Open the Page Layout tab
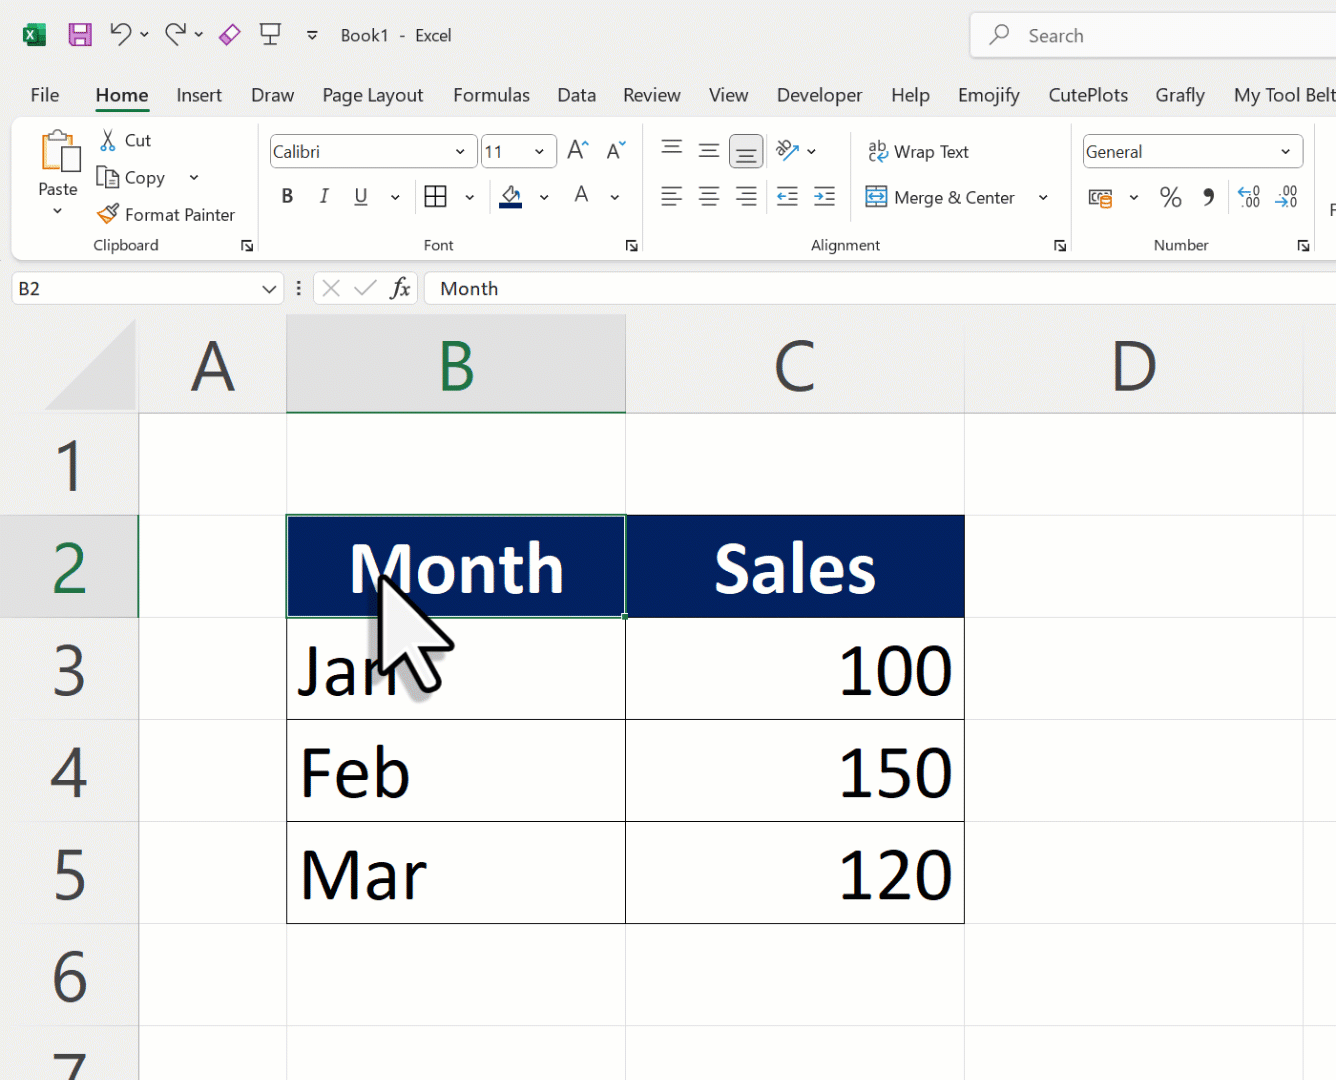Viewport: 1336px width, 1080px height. (x=372, y=95)
